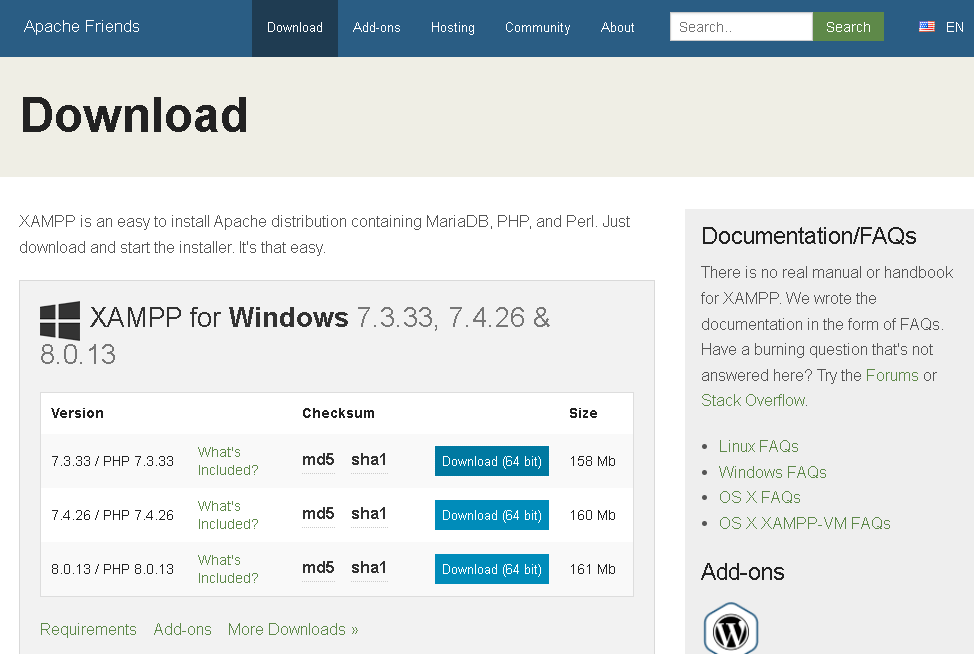
Task: Open the Download nav tab
Action: pyautogui.click(x=294, y=28)
